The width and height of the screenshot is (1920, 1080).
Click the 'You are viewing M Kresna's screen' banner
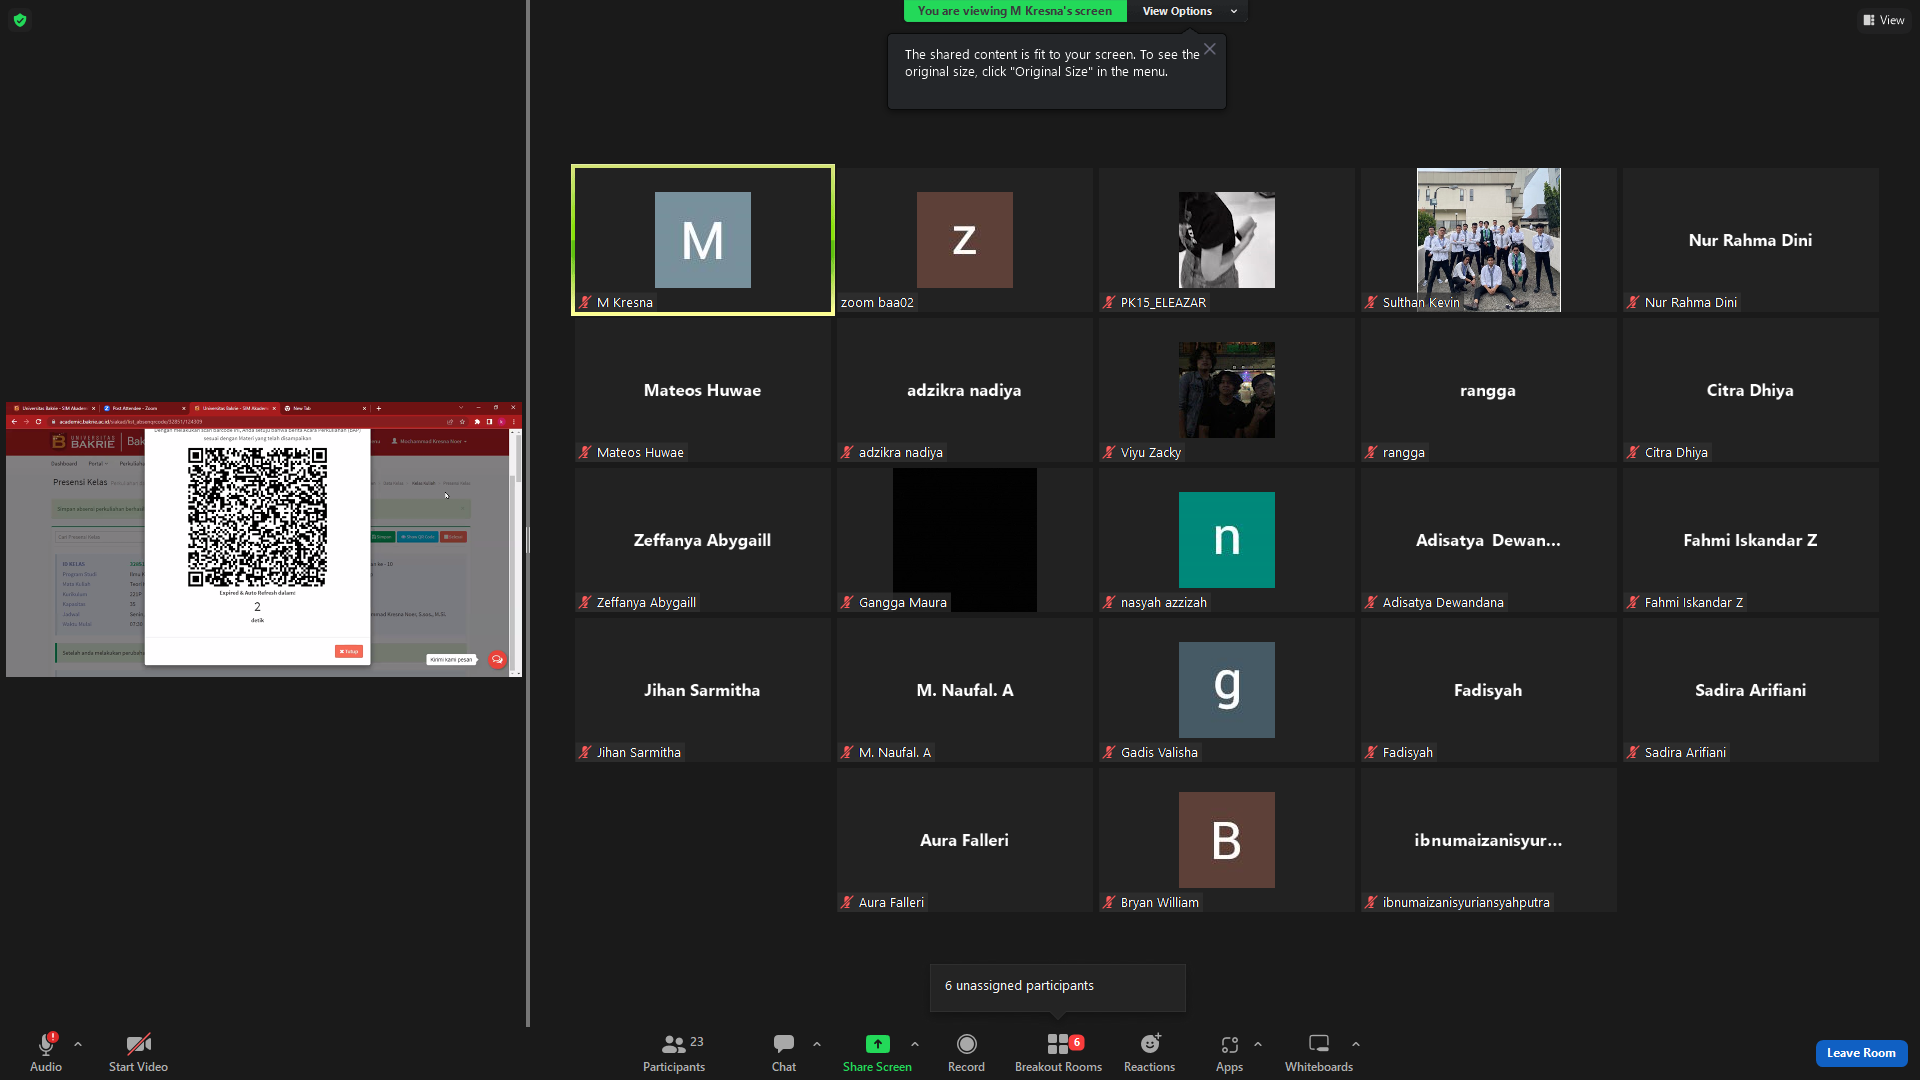coord(1015,11)
